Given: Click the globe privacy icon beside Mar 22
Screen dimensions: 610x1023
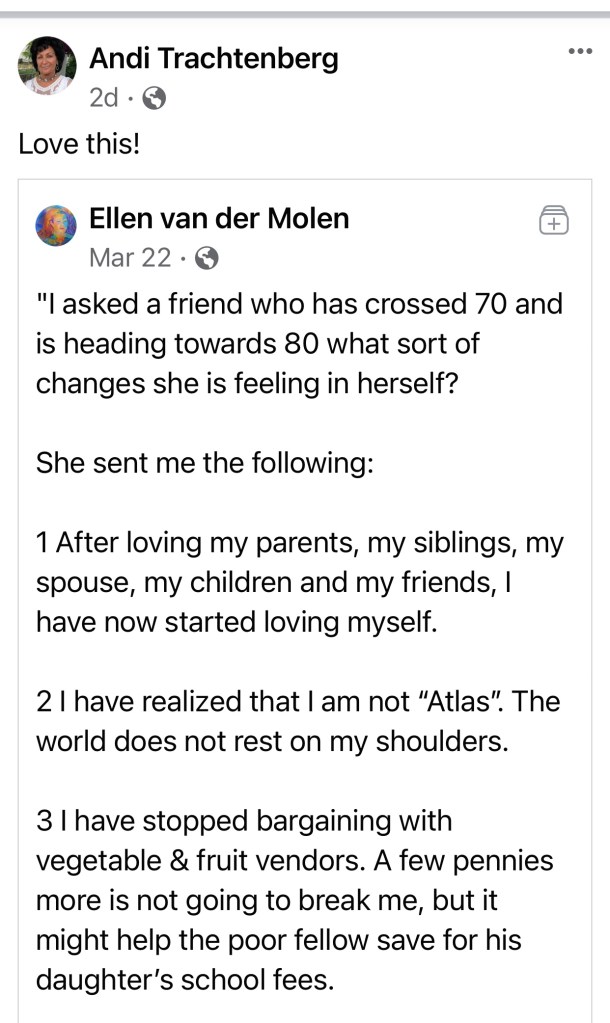Looking at the screenshot, I should coord(207,258).
